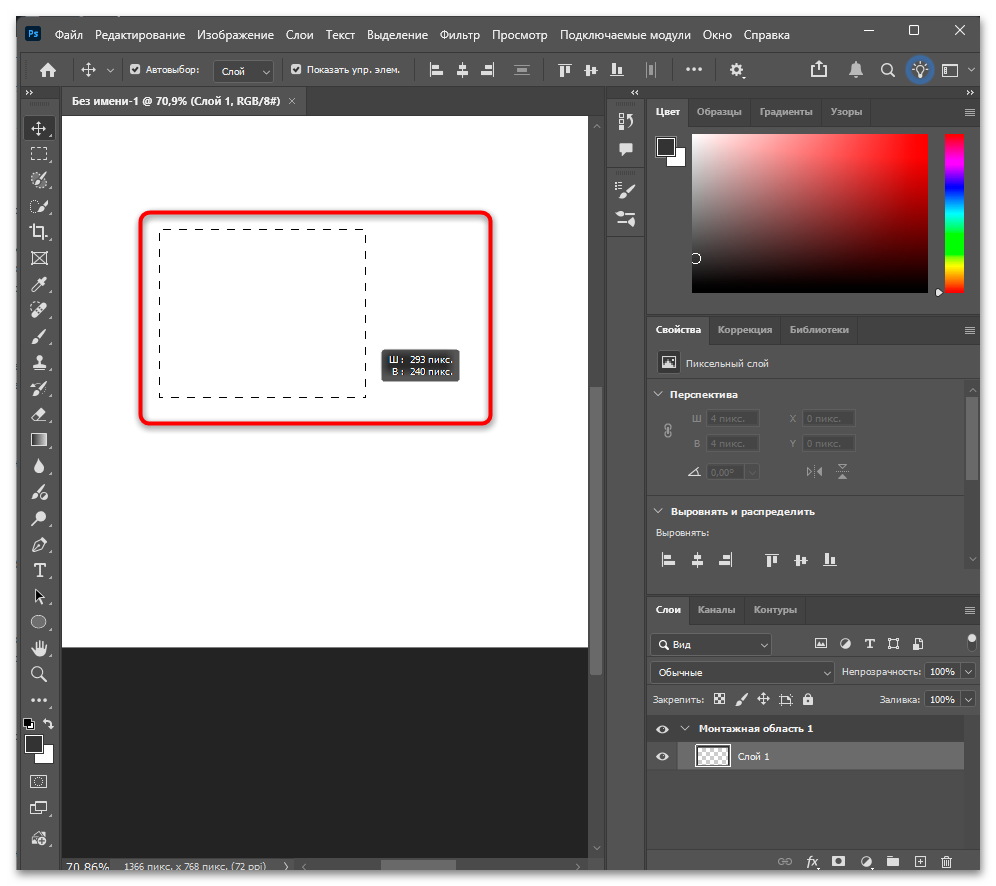
Task: Switch to the Градиенты tab
Action: (x=785, y=112)
